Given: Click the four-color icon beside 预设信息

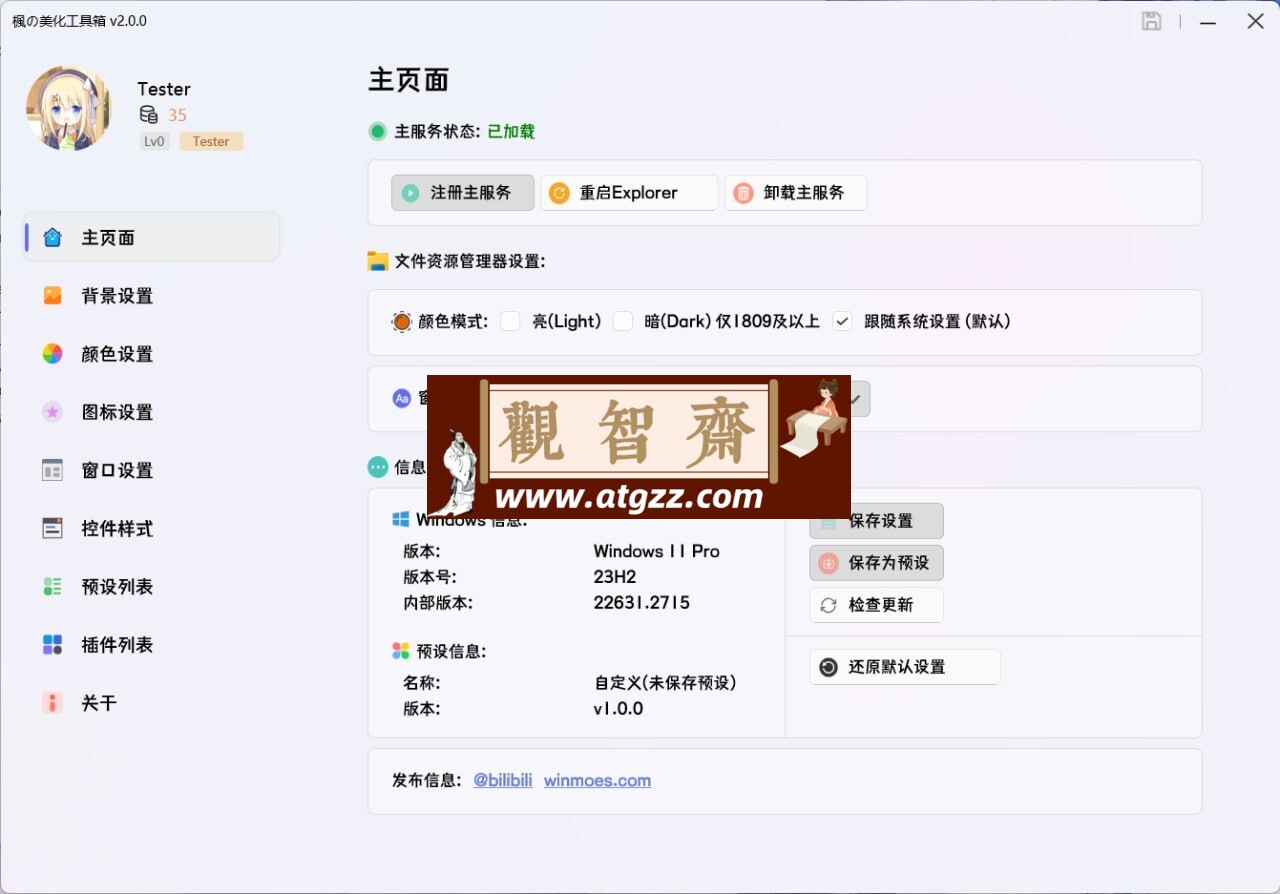Looking at the screenshot, I should [x=401, y=651].
